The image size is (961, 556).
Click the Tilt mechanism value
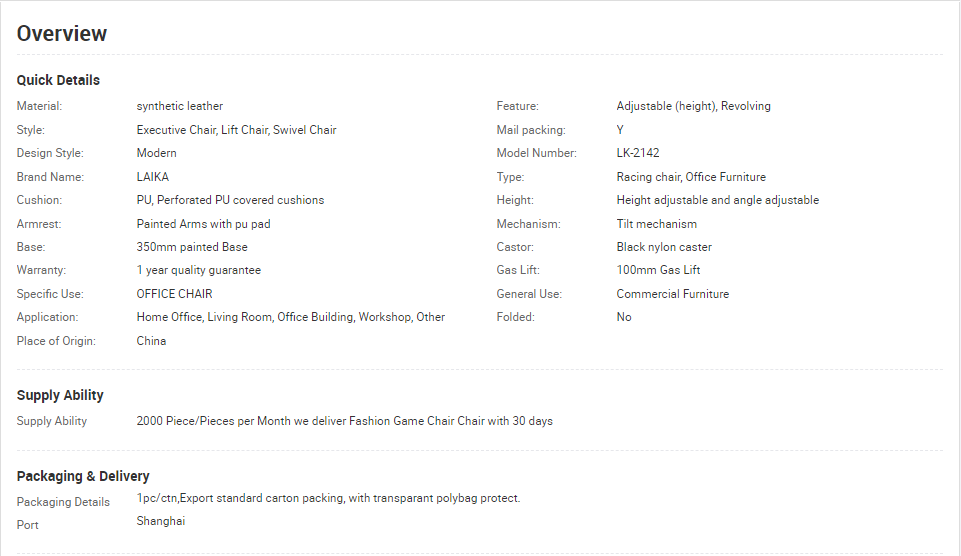click(x=656, y=224)
